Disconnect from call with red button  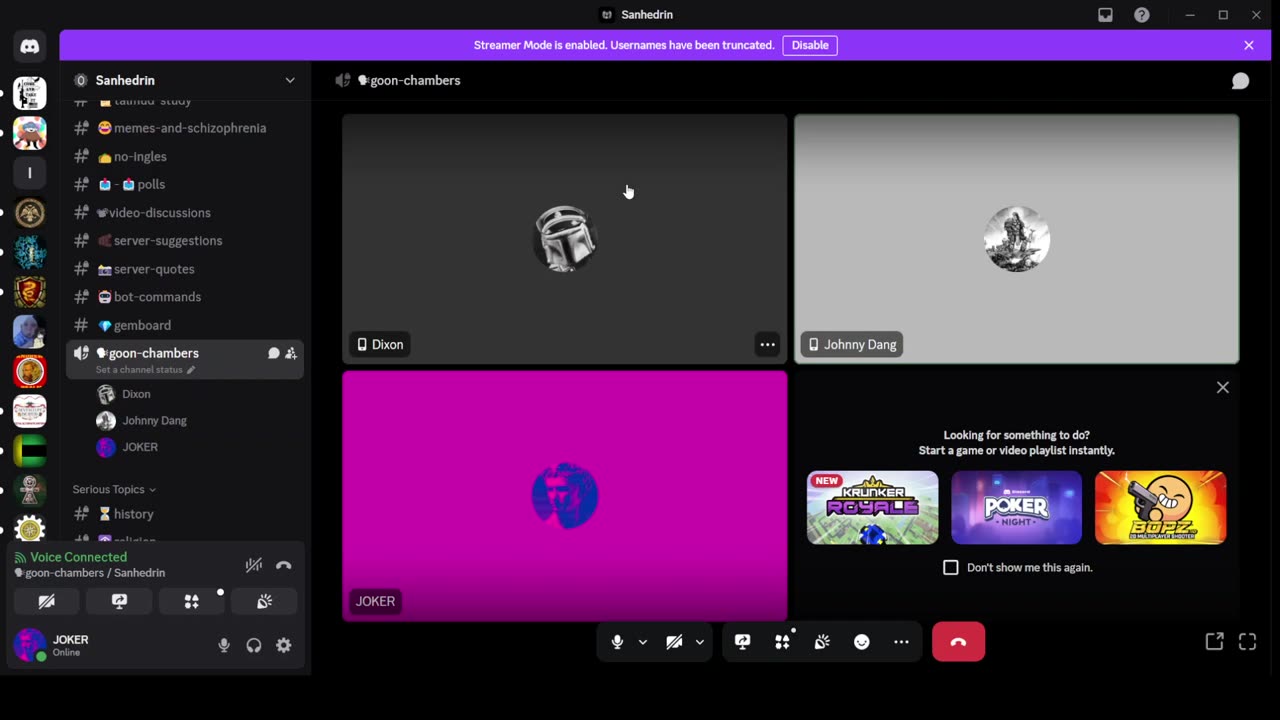pyautogui.click(x=958, y=642)
